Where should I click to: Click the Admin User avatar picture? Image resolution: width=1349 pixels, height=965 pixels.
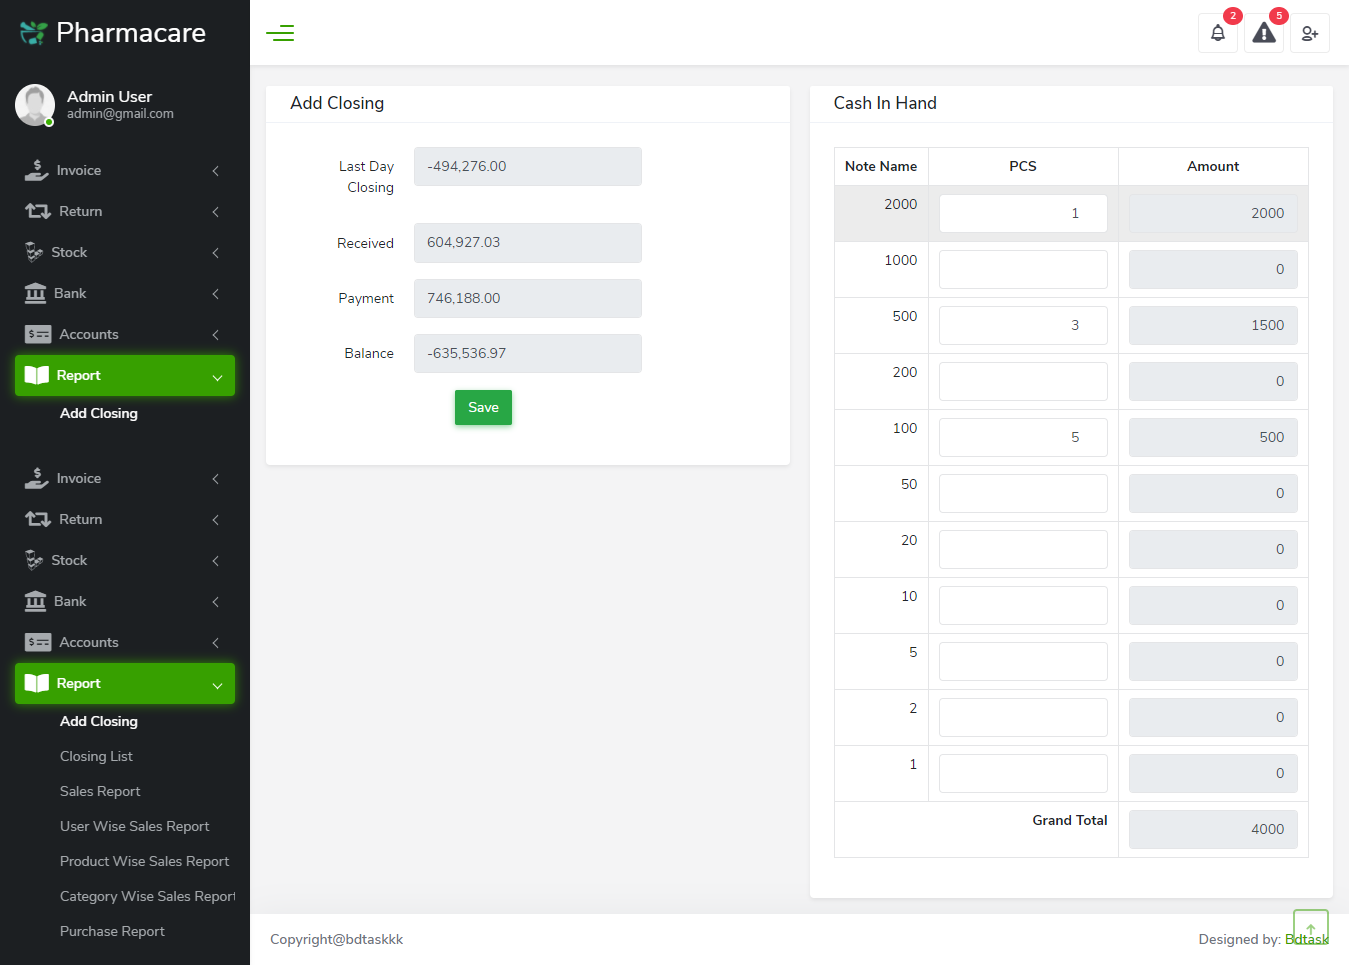pos(35,105)
